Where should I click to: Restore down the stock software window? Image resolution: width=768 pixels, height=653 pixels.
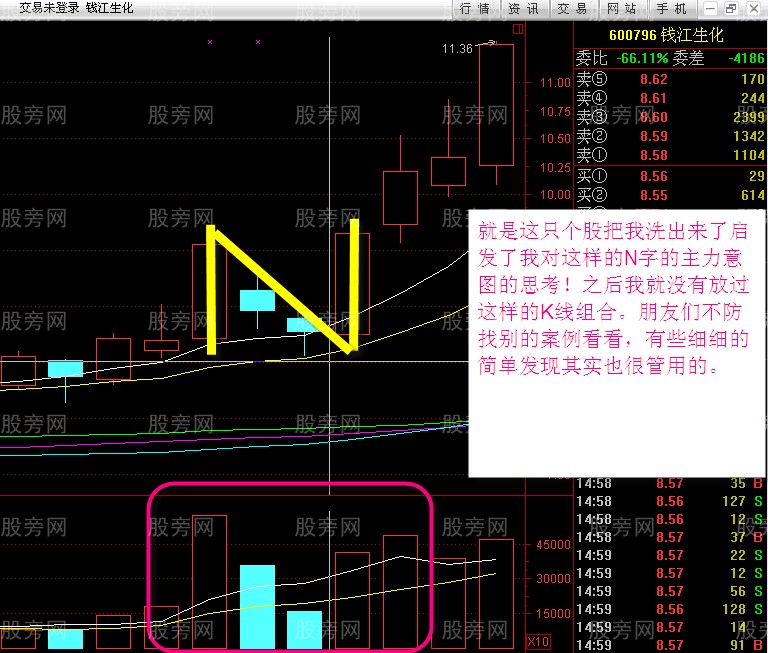click(x=732, y=8)
